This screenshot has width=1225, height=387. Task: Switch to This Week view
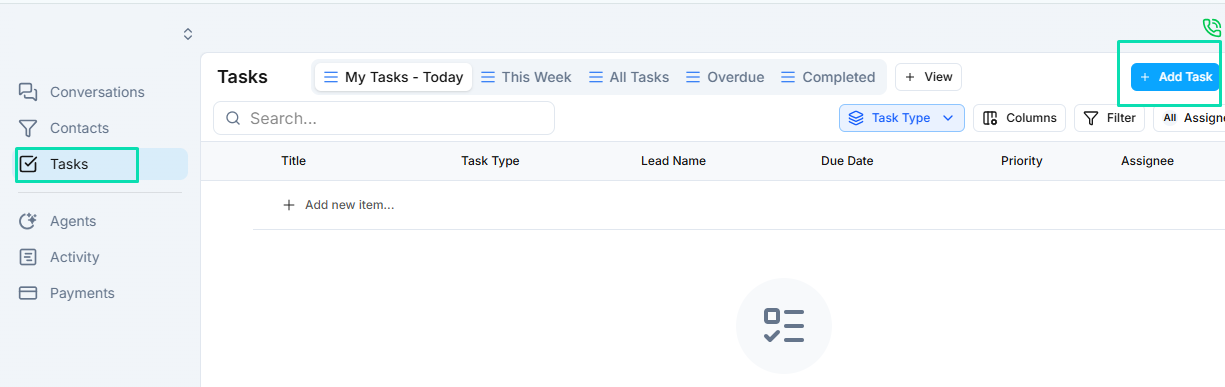526,77
